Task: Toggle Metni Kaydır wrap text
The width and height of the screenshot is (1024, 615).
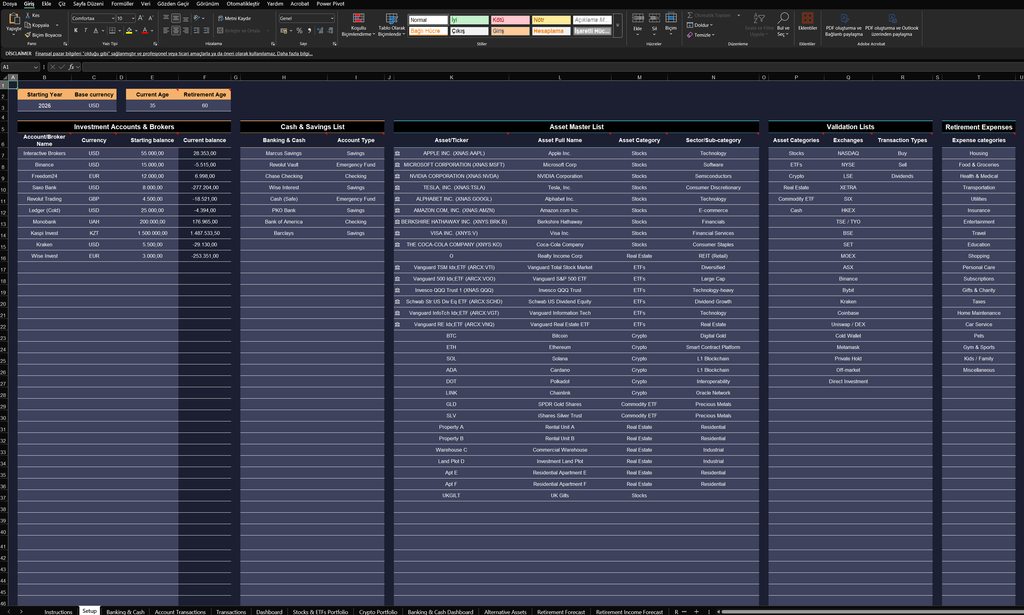Action: [x=234, y=18]
